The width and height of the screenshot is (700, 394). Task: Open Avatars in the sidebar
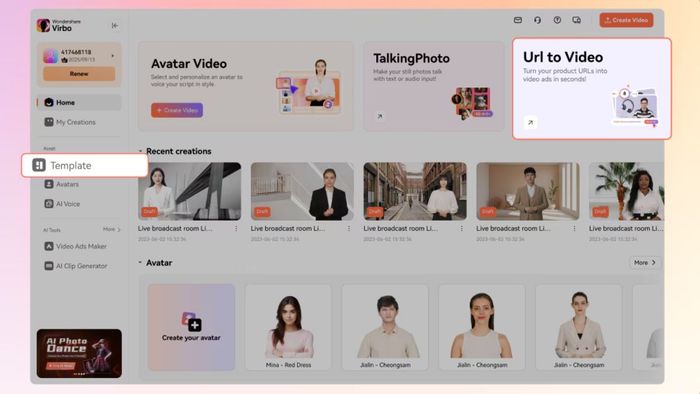[79, 184]
